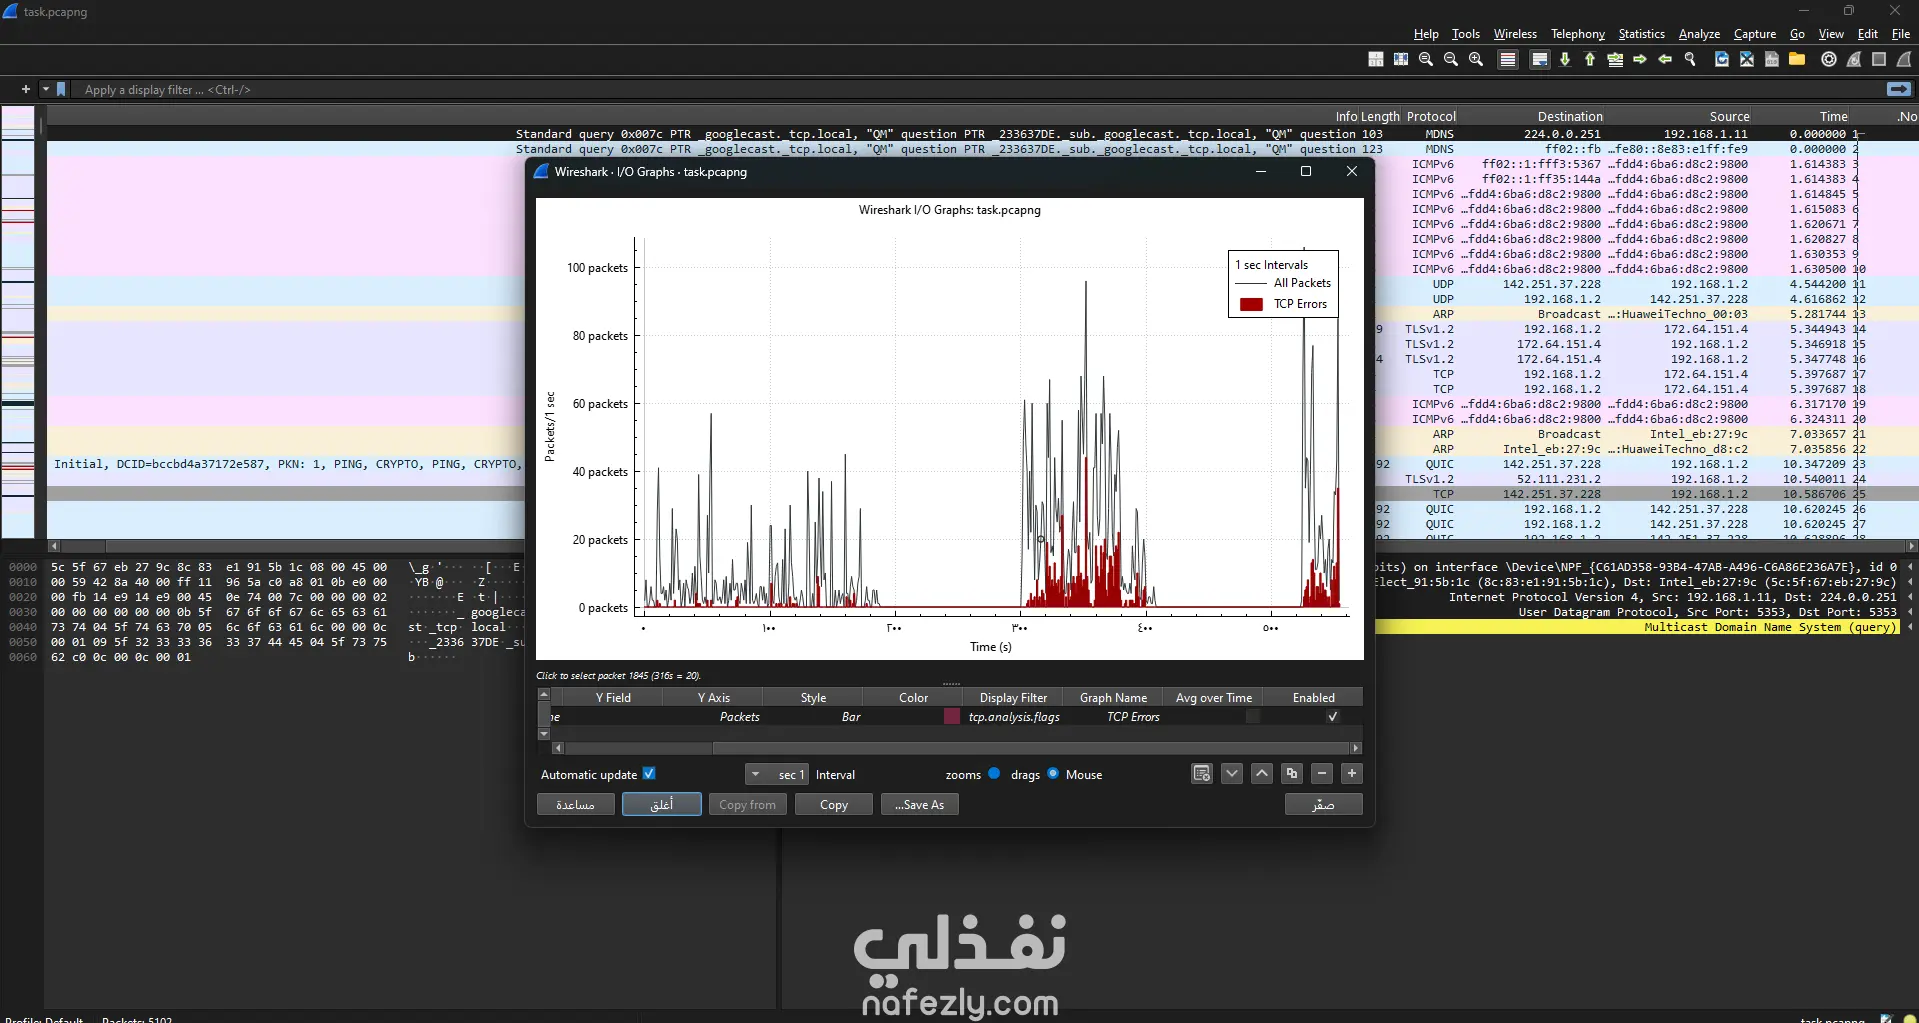
Task: Open the File menu
Action: click(1901, 34)
